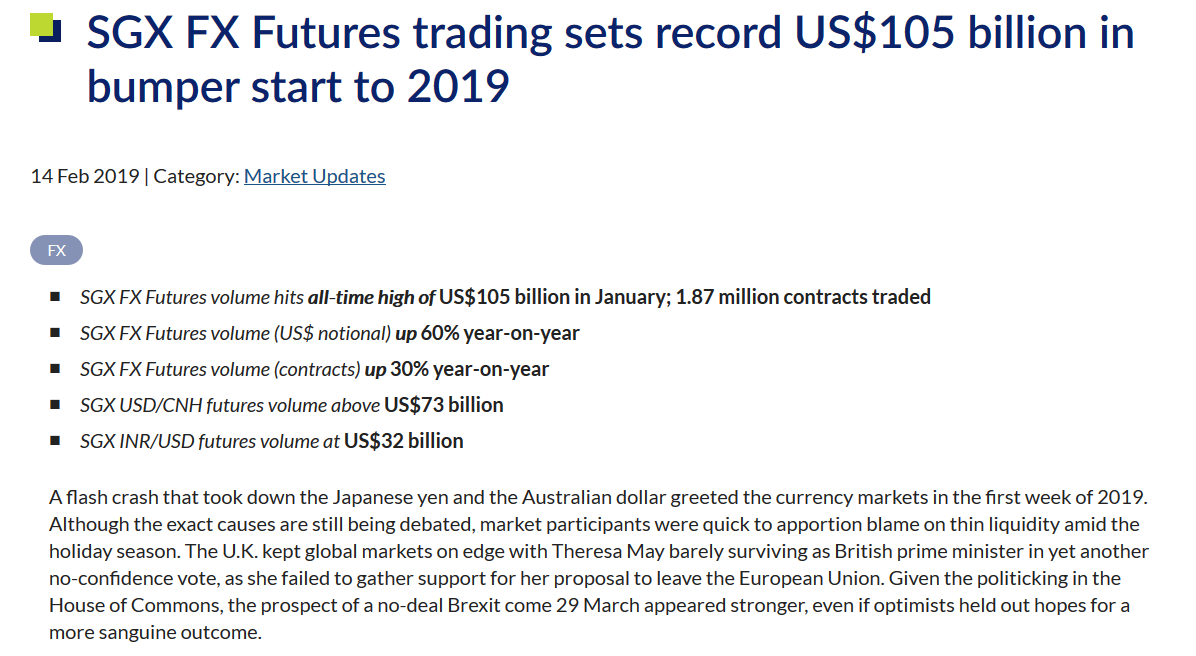Click bullet marker beside contracts volume line
Screen dimensions: 1196x656
point(55,368)
